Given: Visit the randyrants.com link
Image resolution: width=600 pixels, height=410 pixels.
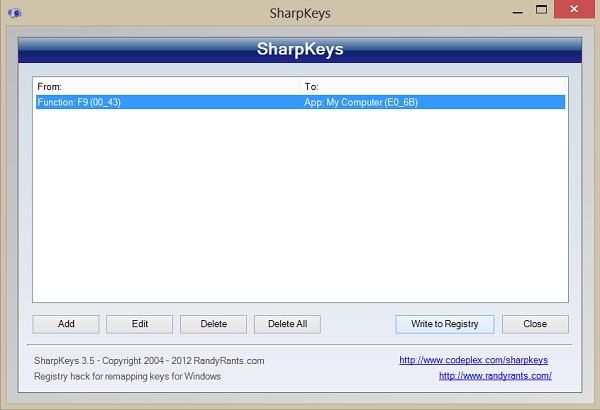Looking at the screenshot, I should (x=495, y=376).
